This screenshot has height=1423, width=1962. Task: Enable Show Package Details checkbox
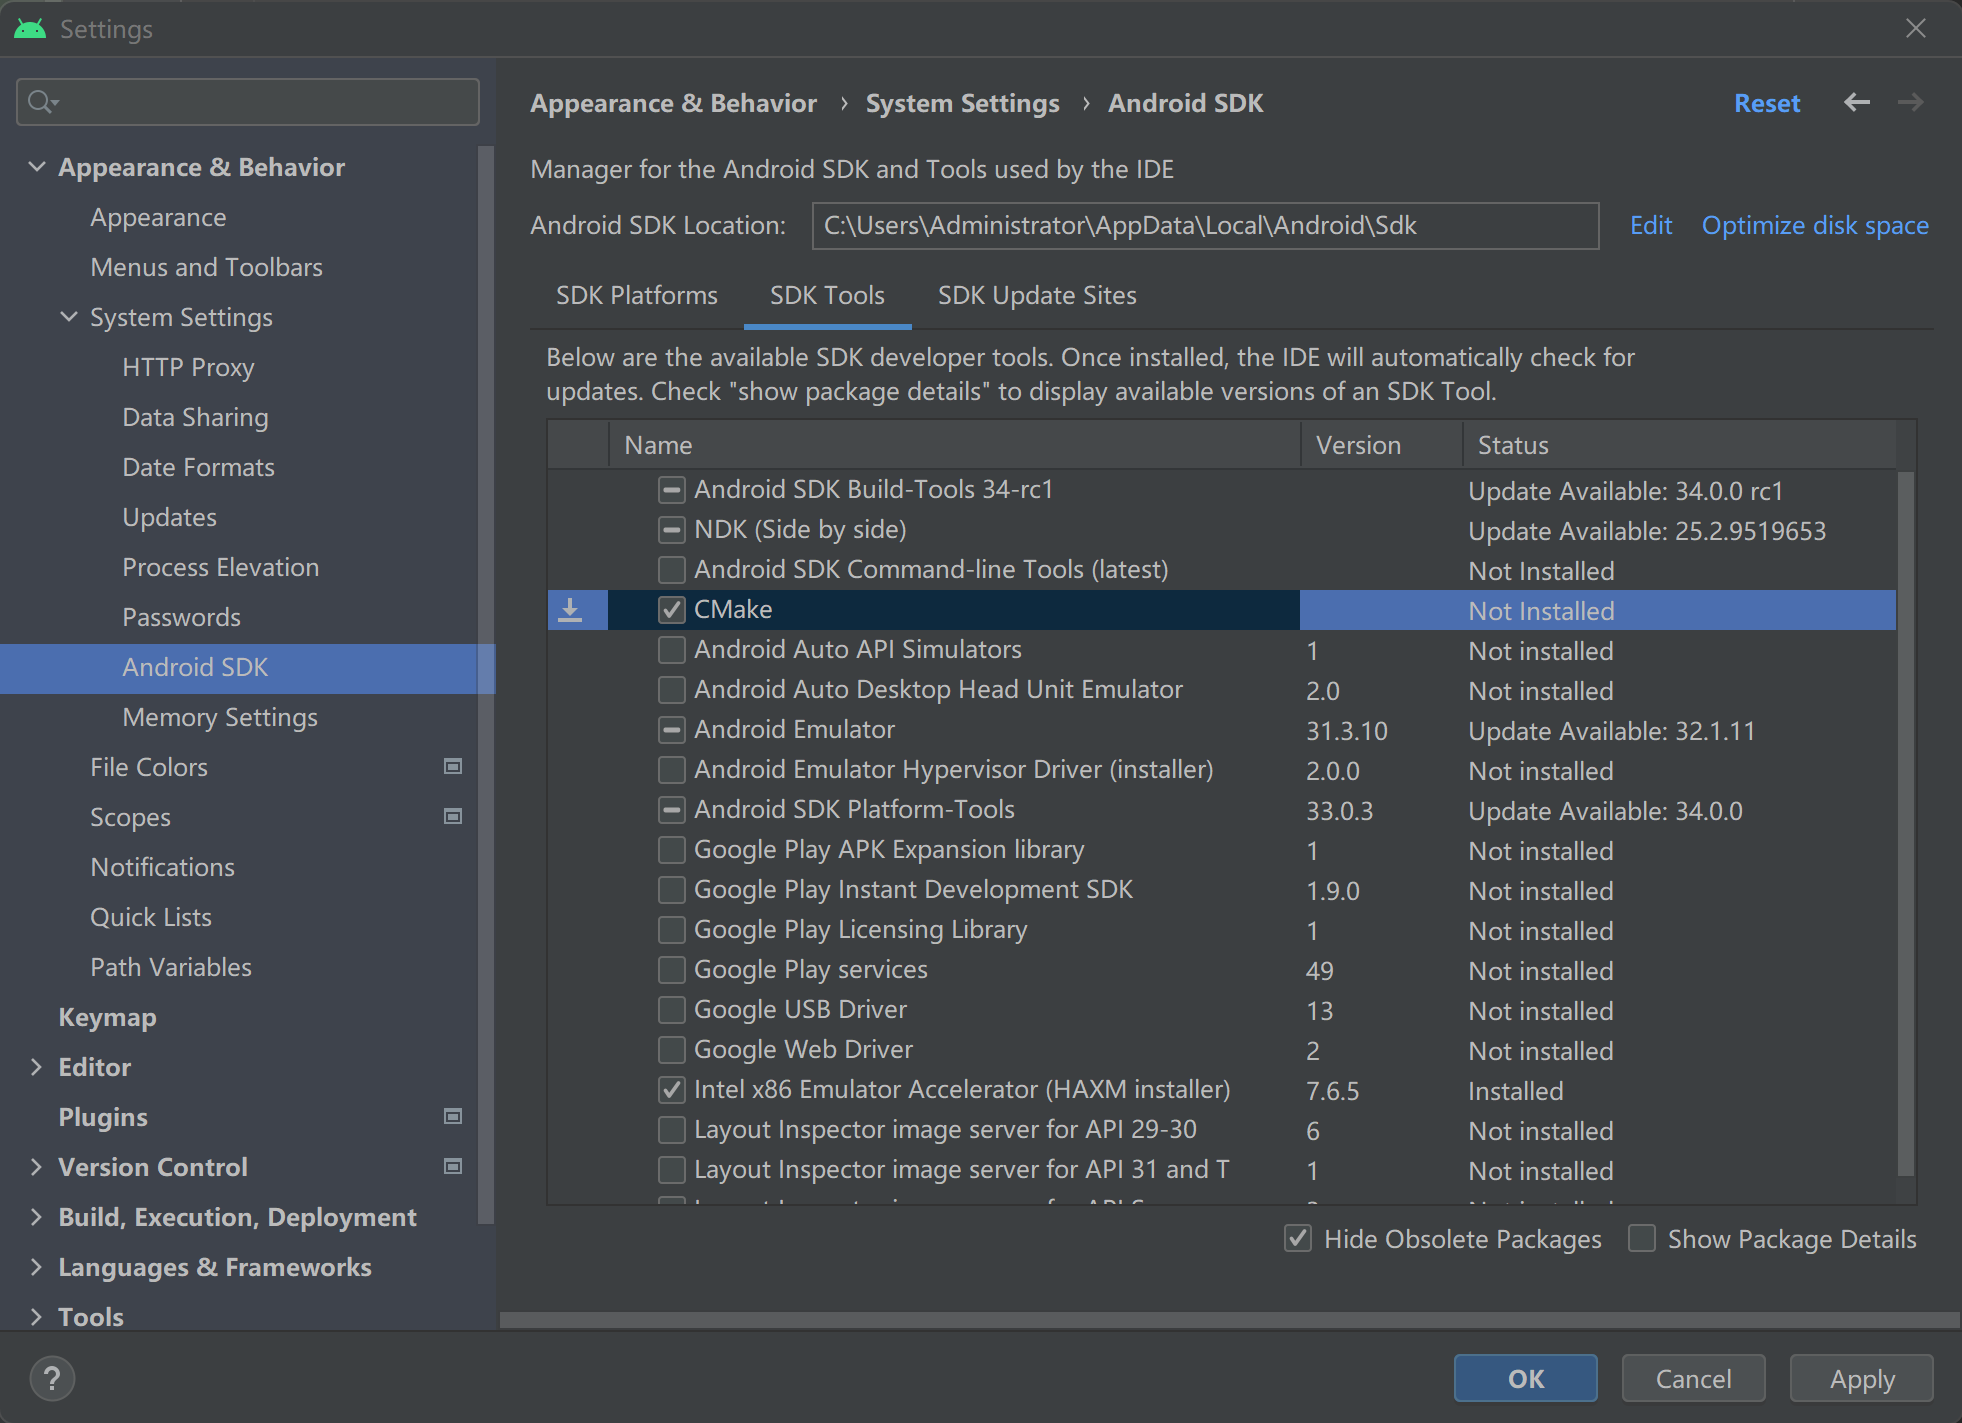coord(1641,1239)
